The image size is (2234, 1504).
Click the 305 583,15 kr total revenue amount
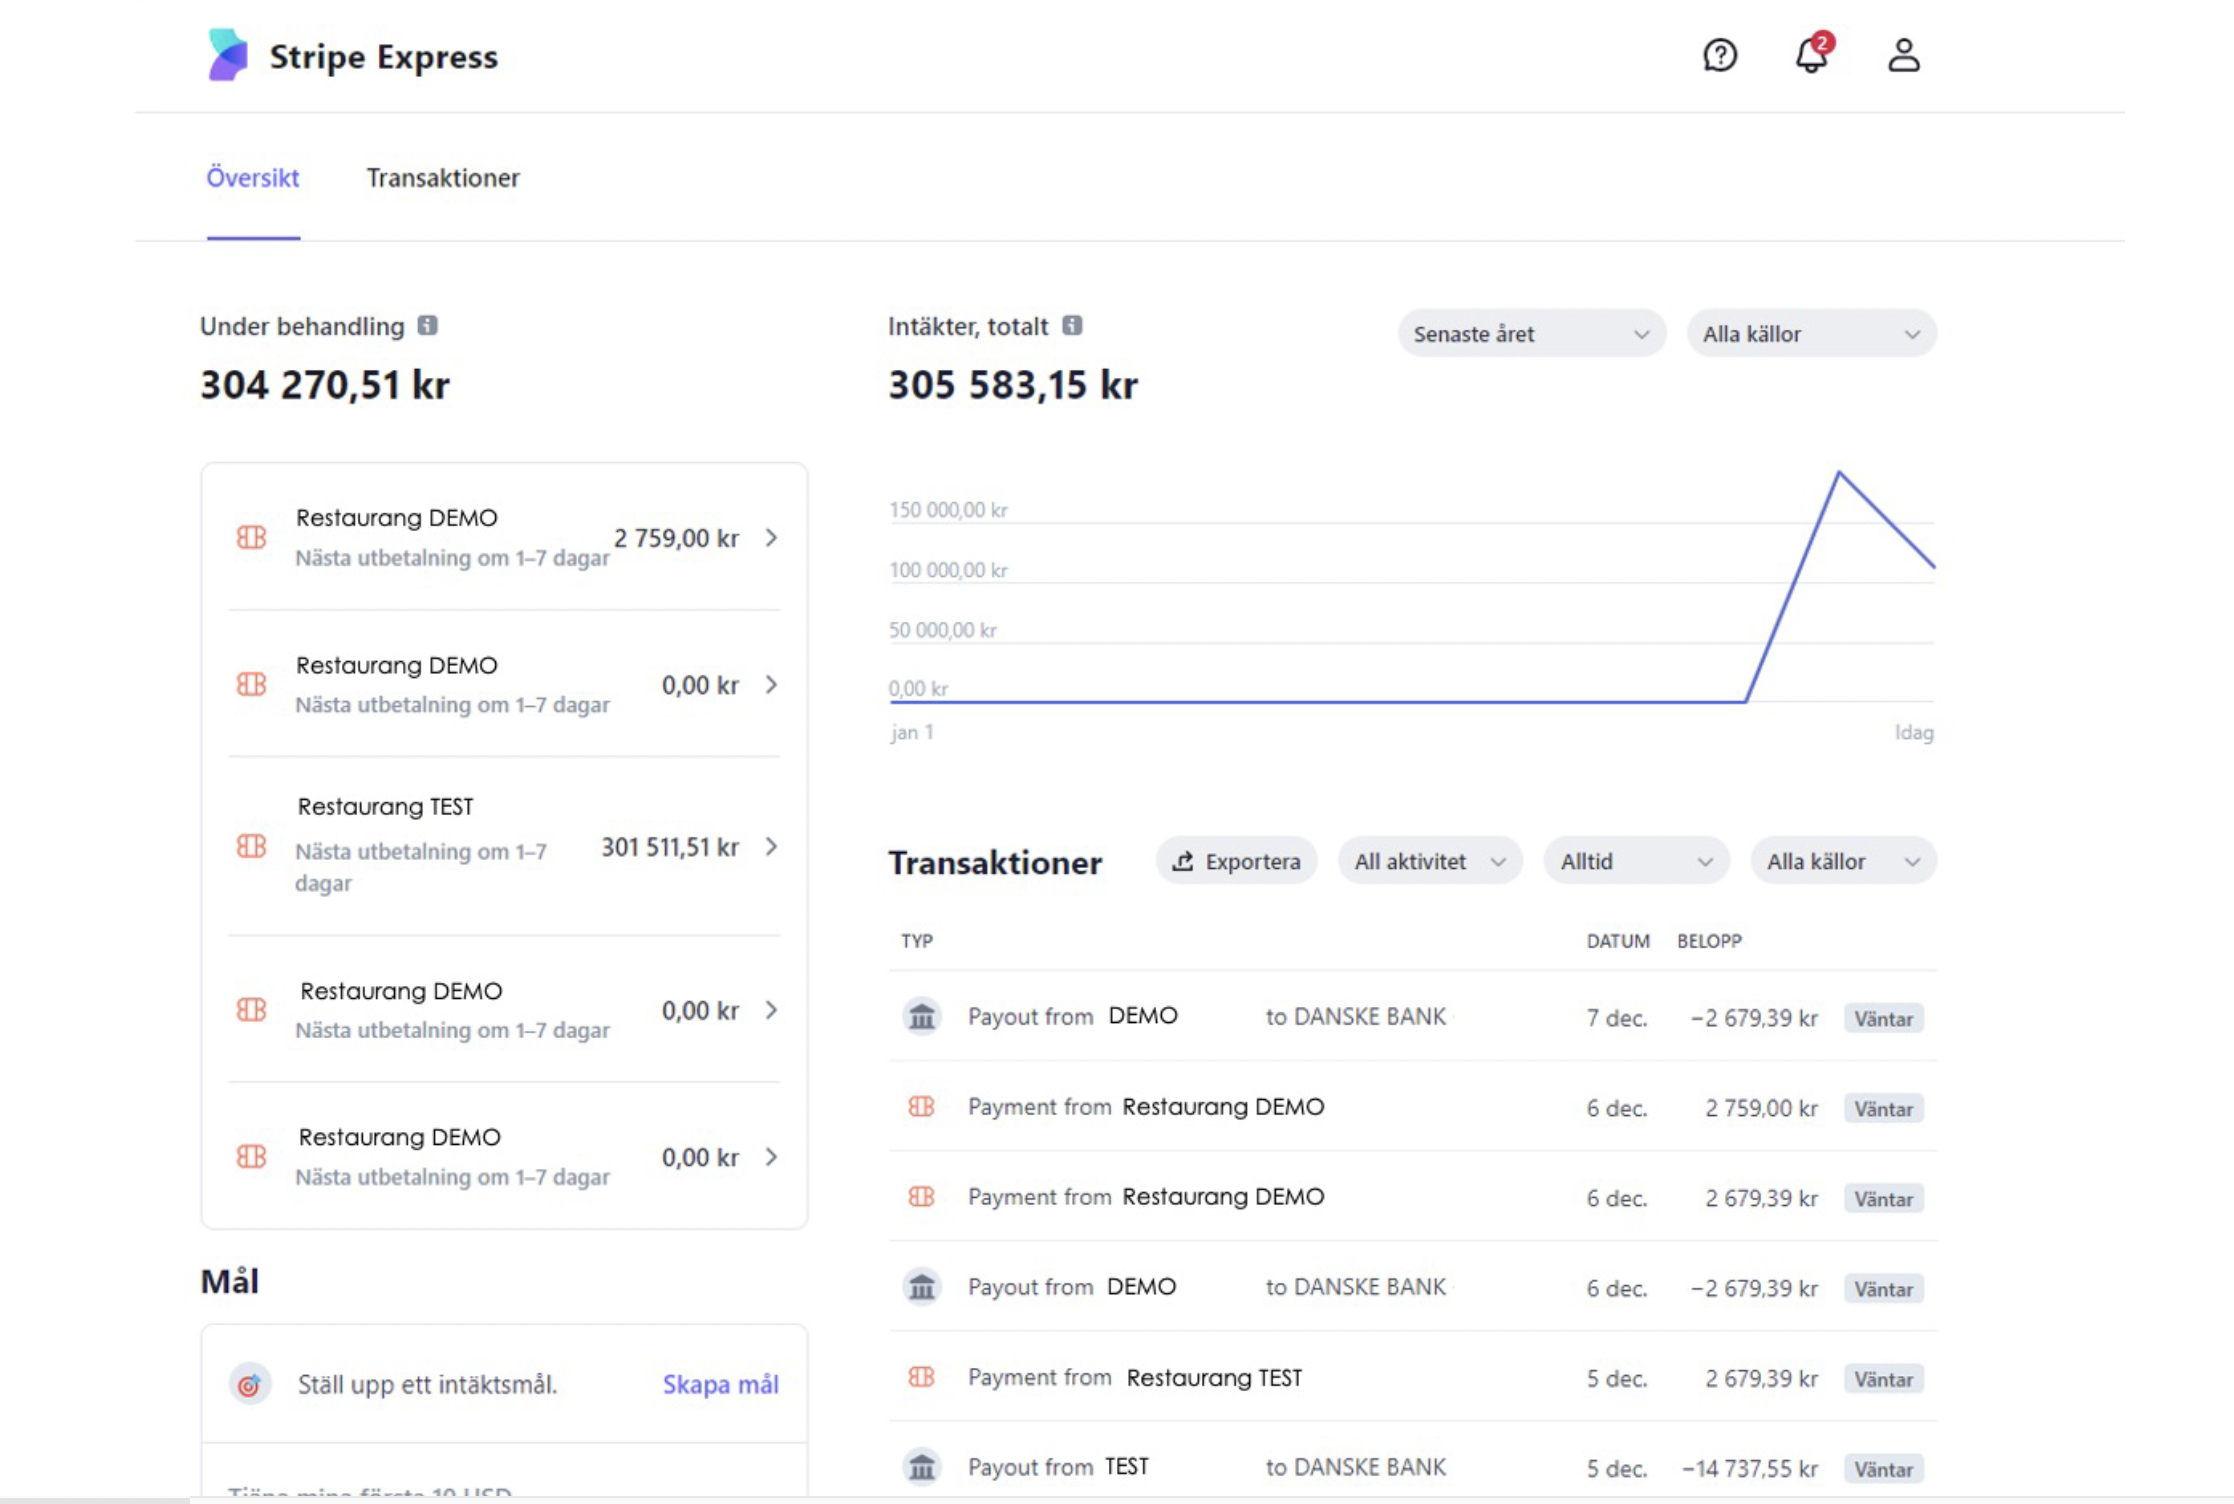[x=1013, y=385]
